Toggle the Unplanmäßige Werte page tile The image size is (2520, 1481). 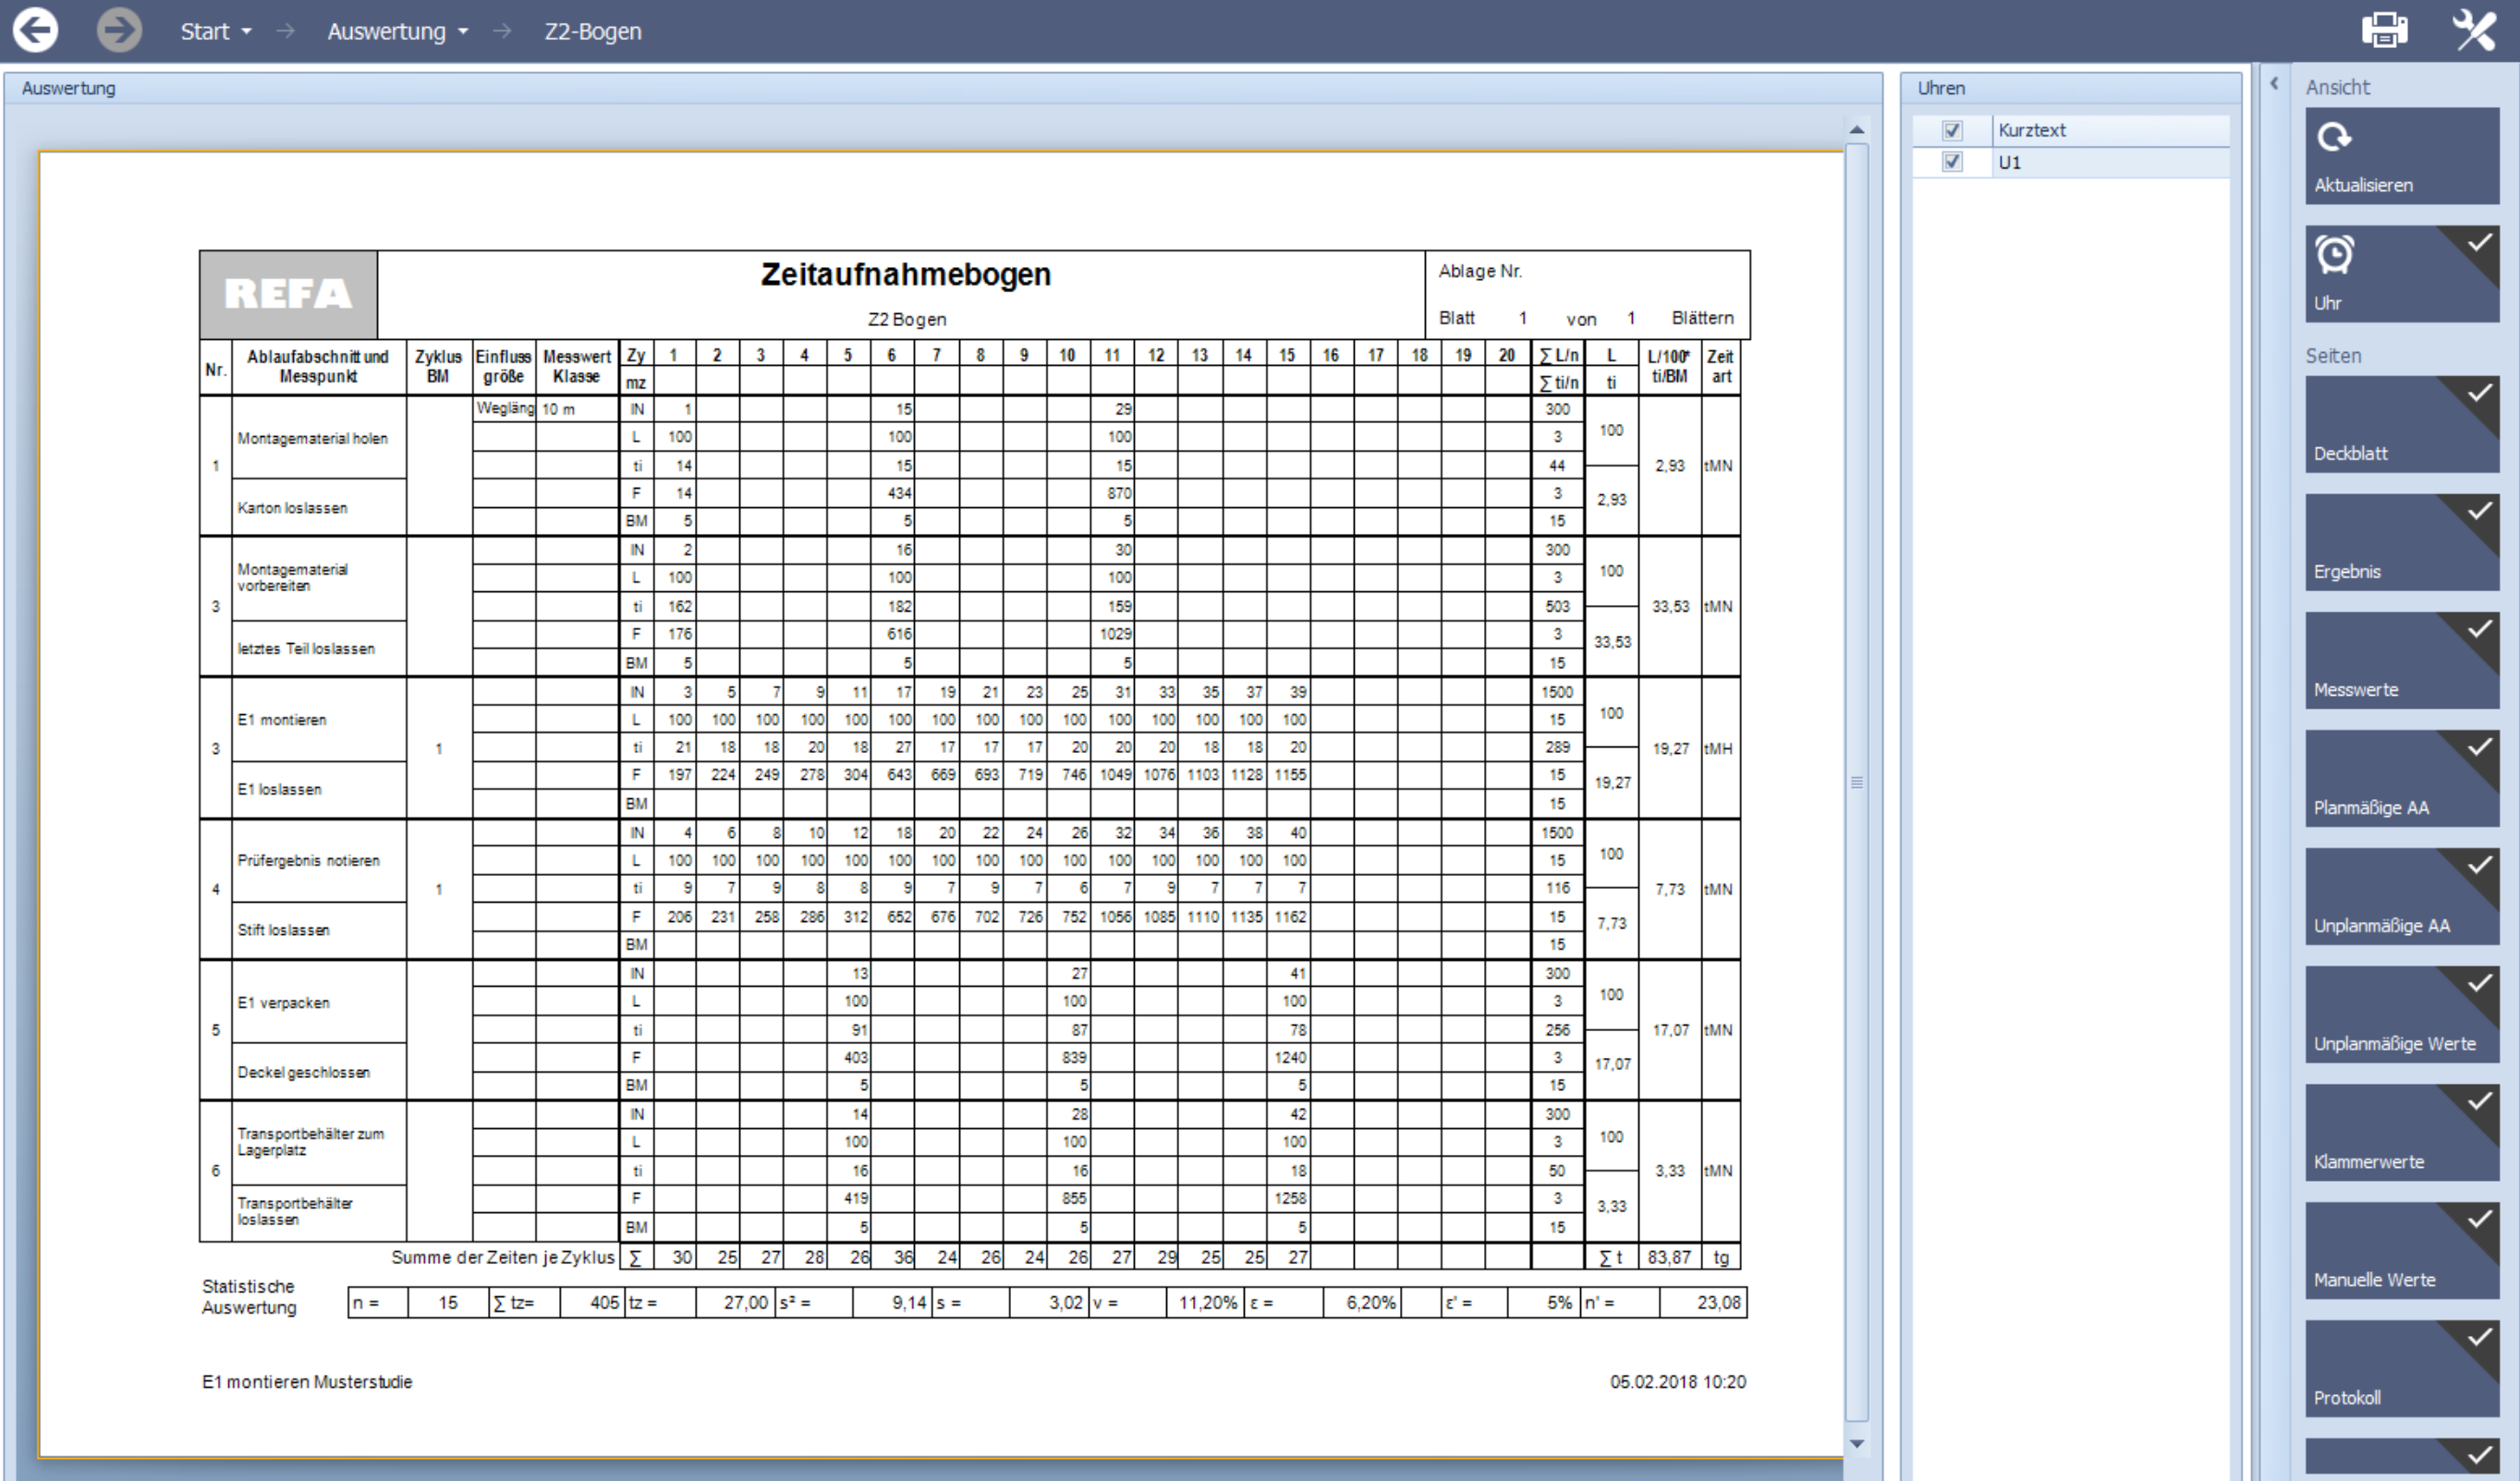pos(2402,1014)
